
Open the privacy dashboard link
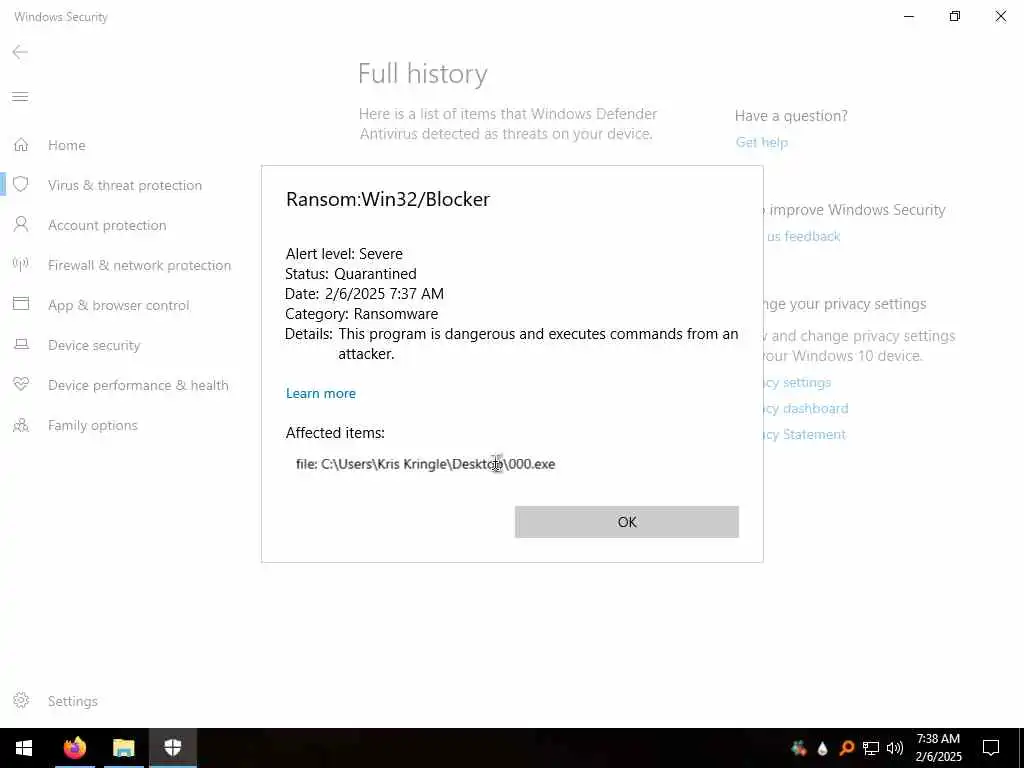(x=806, y=409)
